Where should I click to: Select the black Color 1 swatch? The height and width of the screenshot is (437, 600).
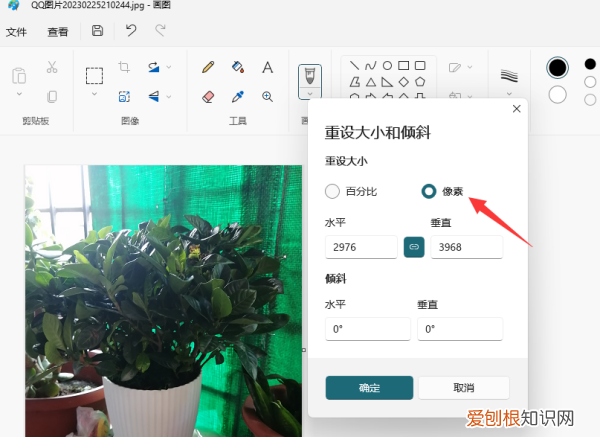click(558, 68)
